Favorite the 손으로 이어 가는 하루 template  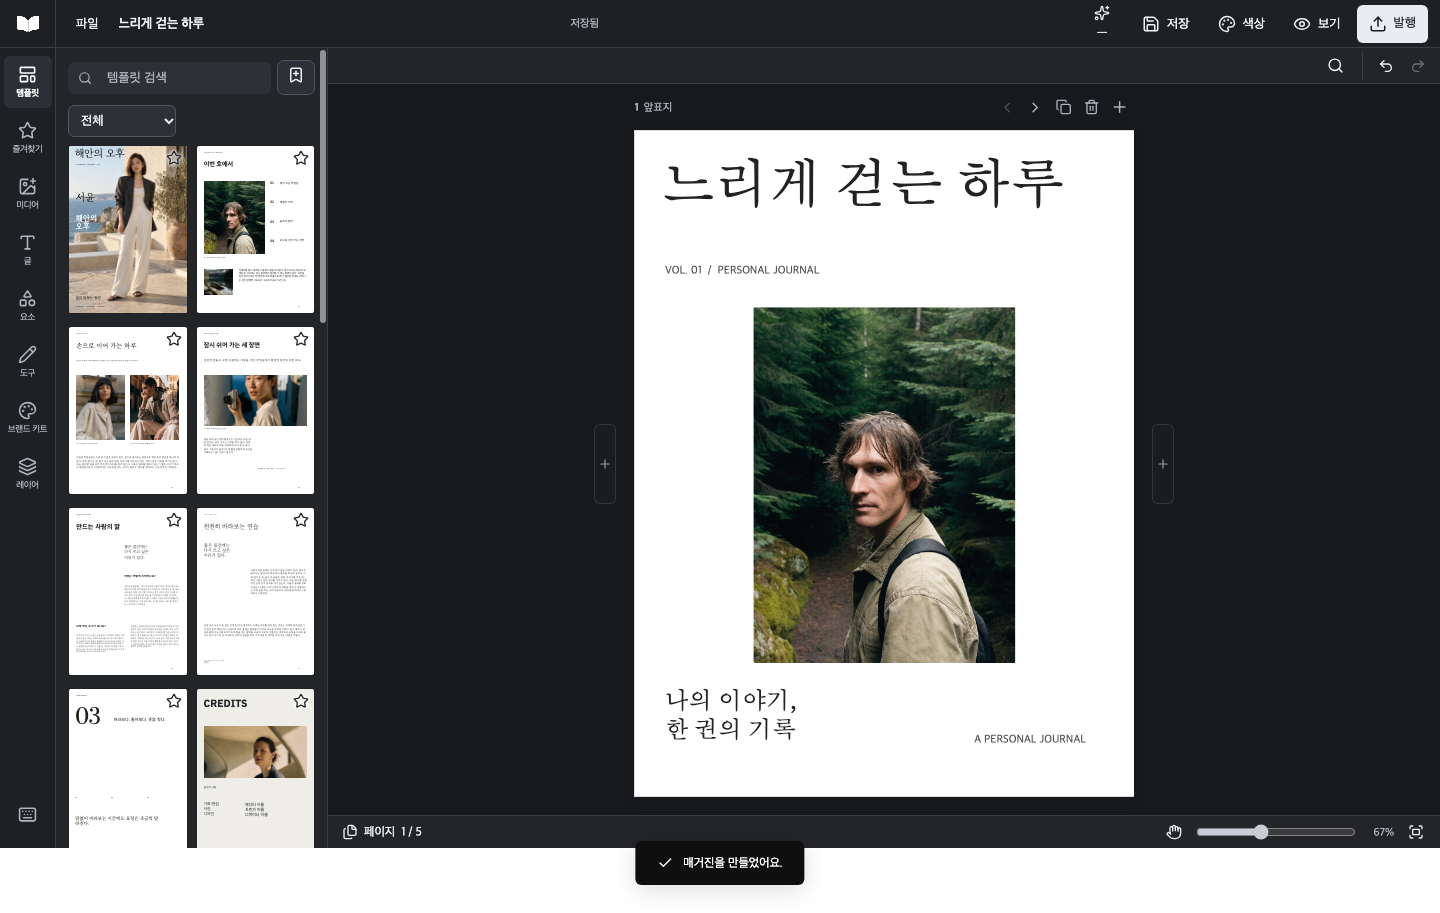pyautogui.click(x=174, y=339)
